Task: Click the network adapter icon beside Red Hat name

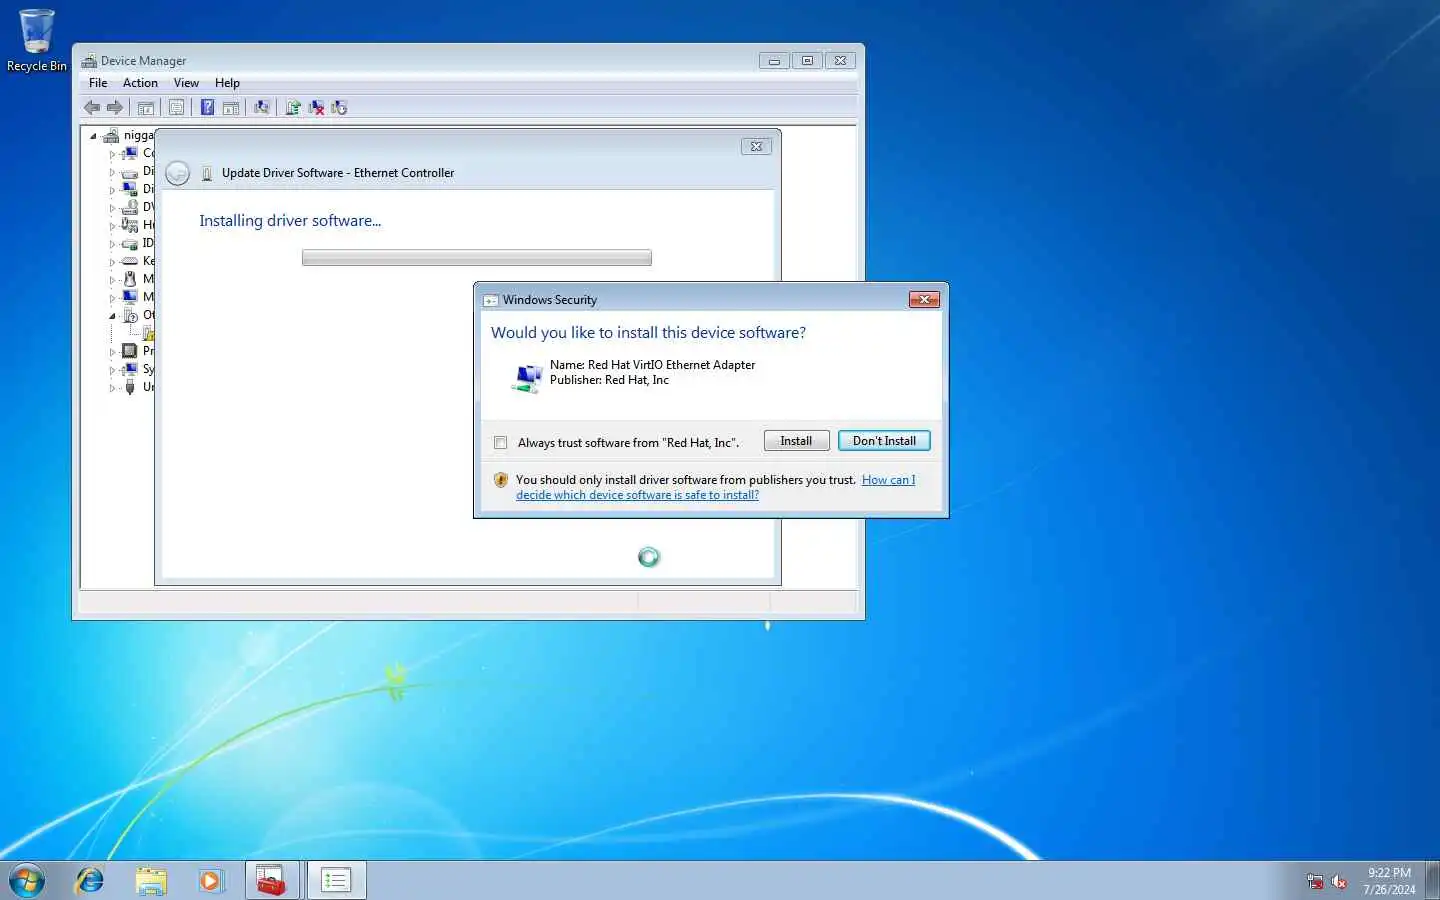Action: (527, 378)
